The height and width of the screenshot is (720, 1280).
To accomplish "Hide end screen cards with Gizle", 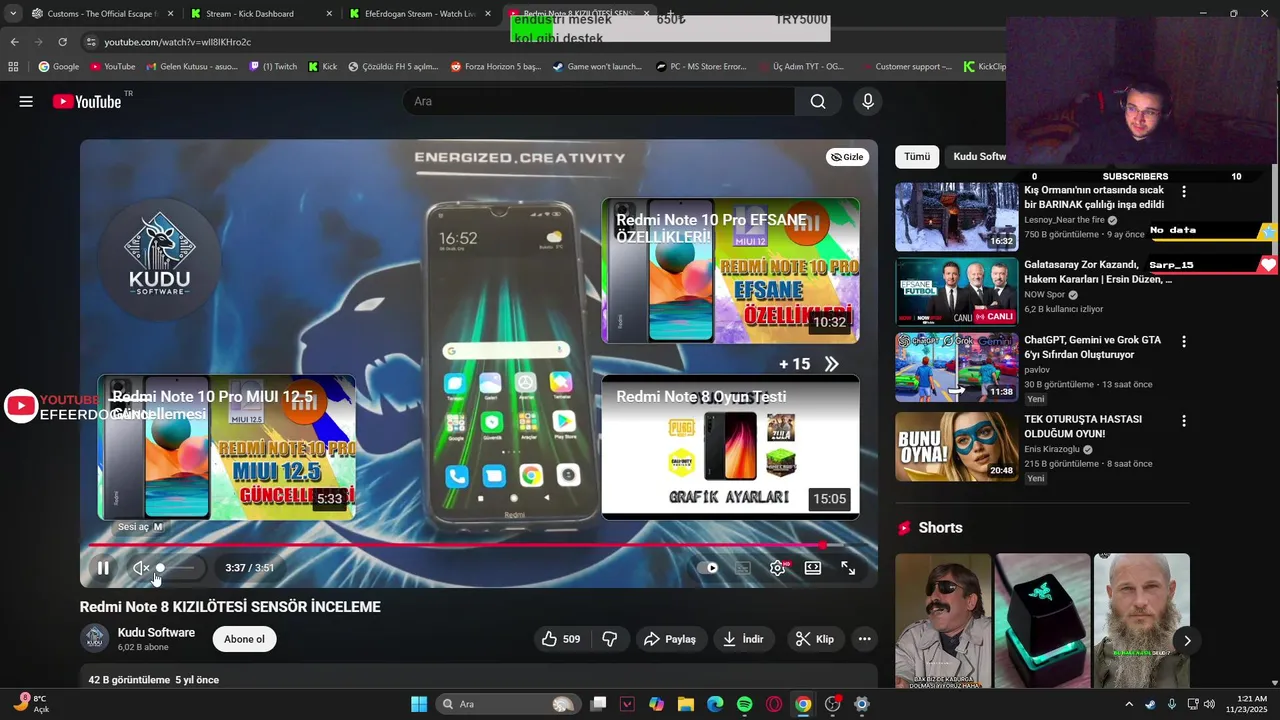I will (847, 157).
